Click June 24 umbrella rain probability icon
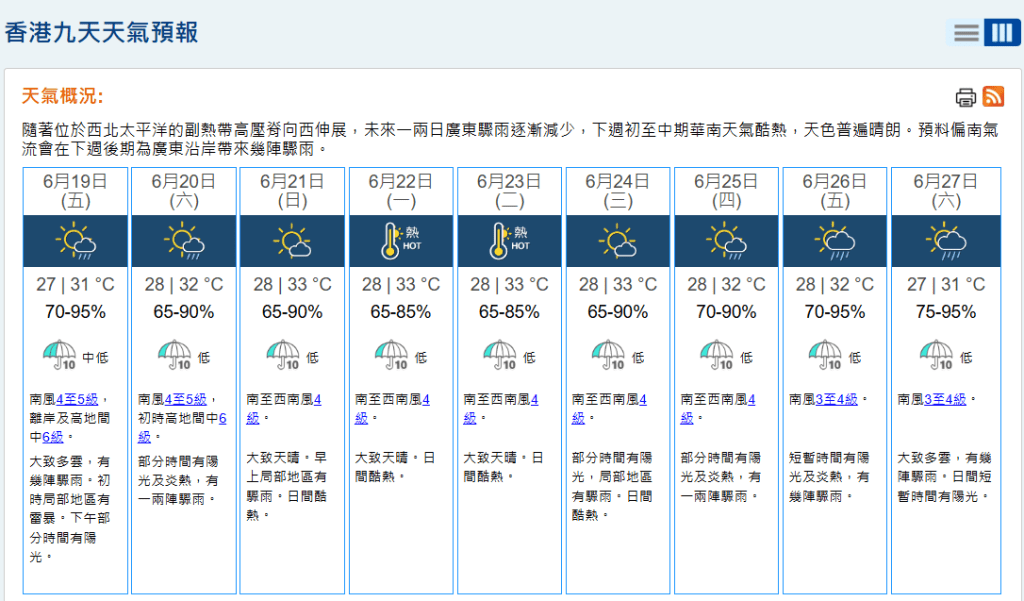 (609, 355)
